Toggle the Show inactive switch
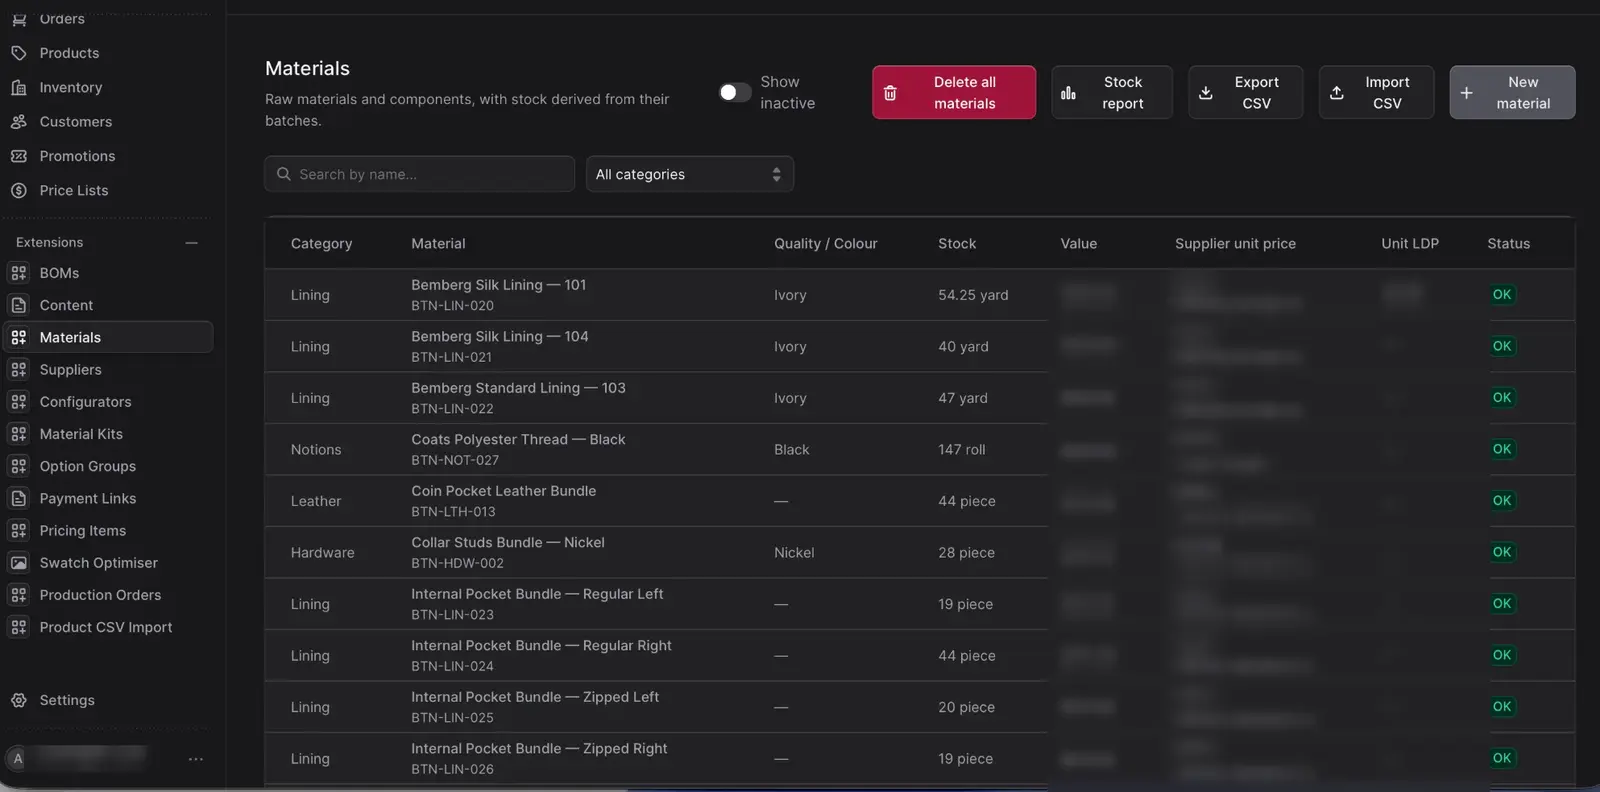The width and height of the screenshot is (1600, 792). coord(735,92)
